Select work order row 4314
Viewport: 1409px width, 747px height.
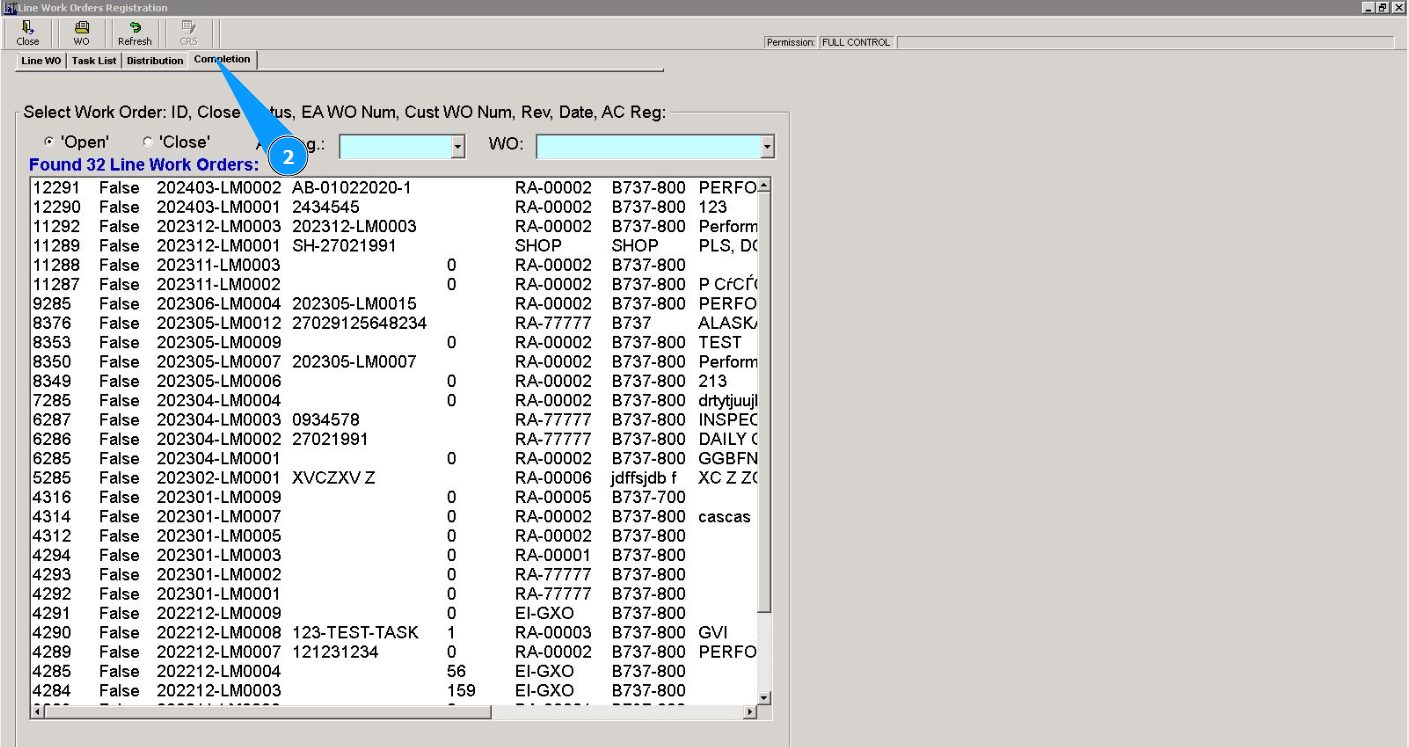(x=394, y=517)
